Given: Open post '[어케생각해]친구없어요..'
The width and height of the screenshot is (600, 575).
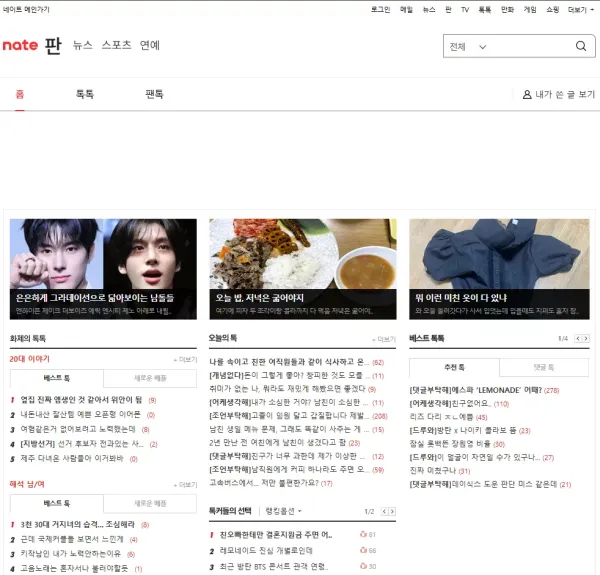Looking at the screenshot, I should tap(451, 404).
